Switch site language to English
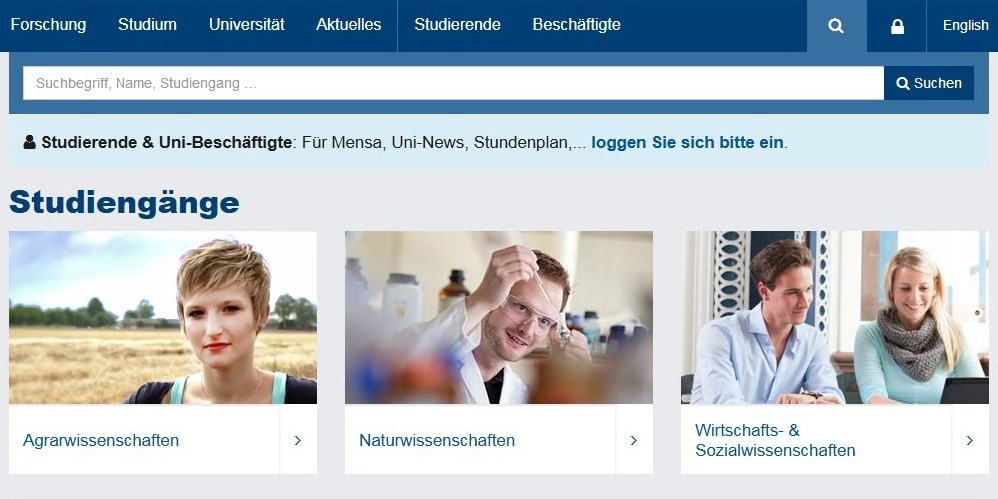Image resolution: width=998 pixels, height=499 pixels. click(966, 26)
